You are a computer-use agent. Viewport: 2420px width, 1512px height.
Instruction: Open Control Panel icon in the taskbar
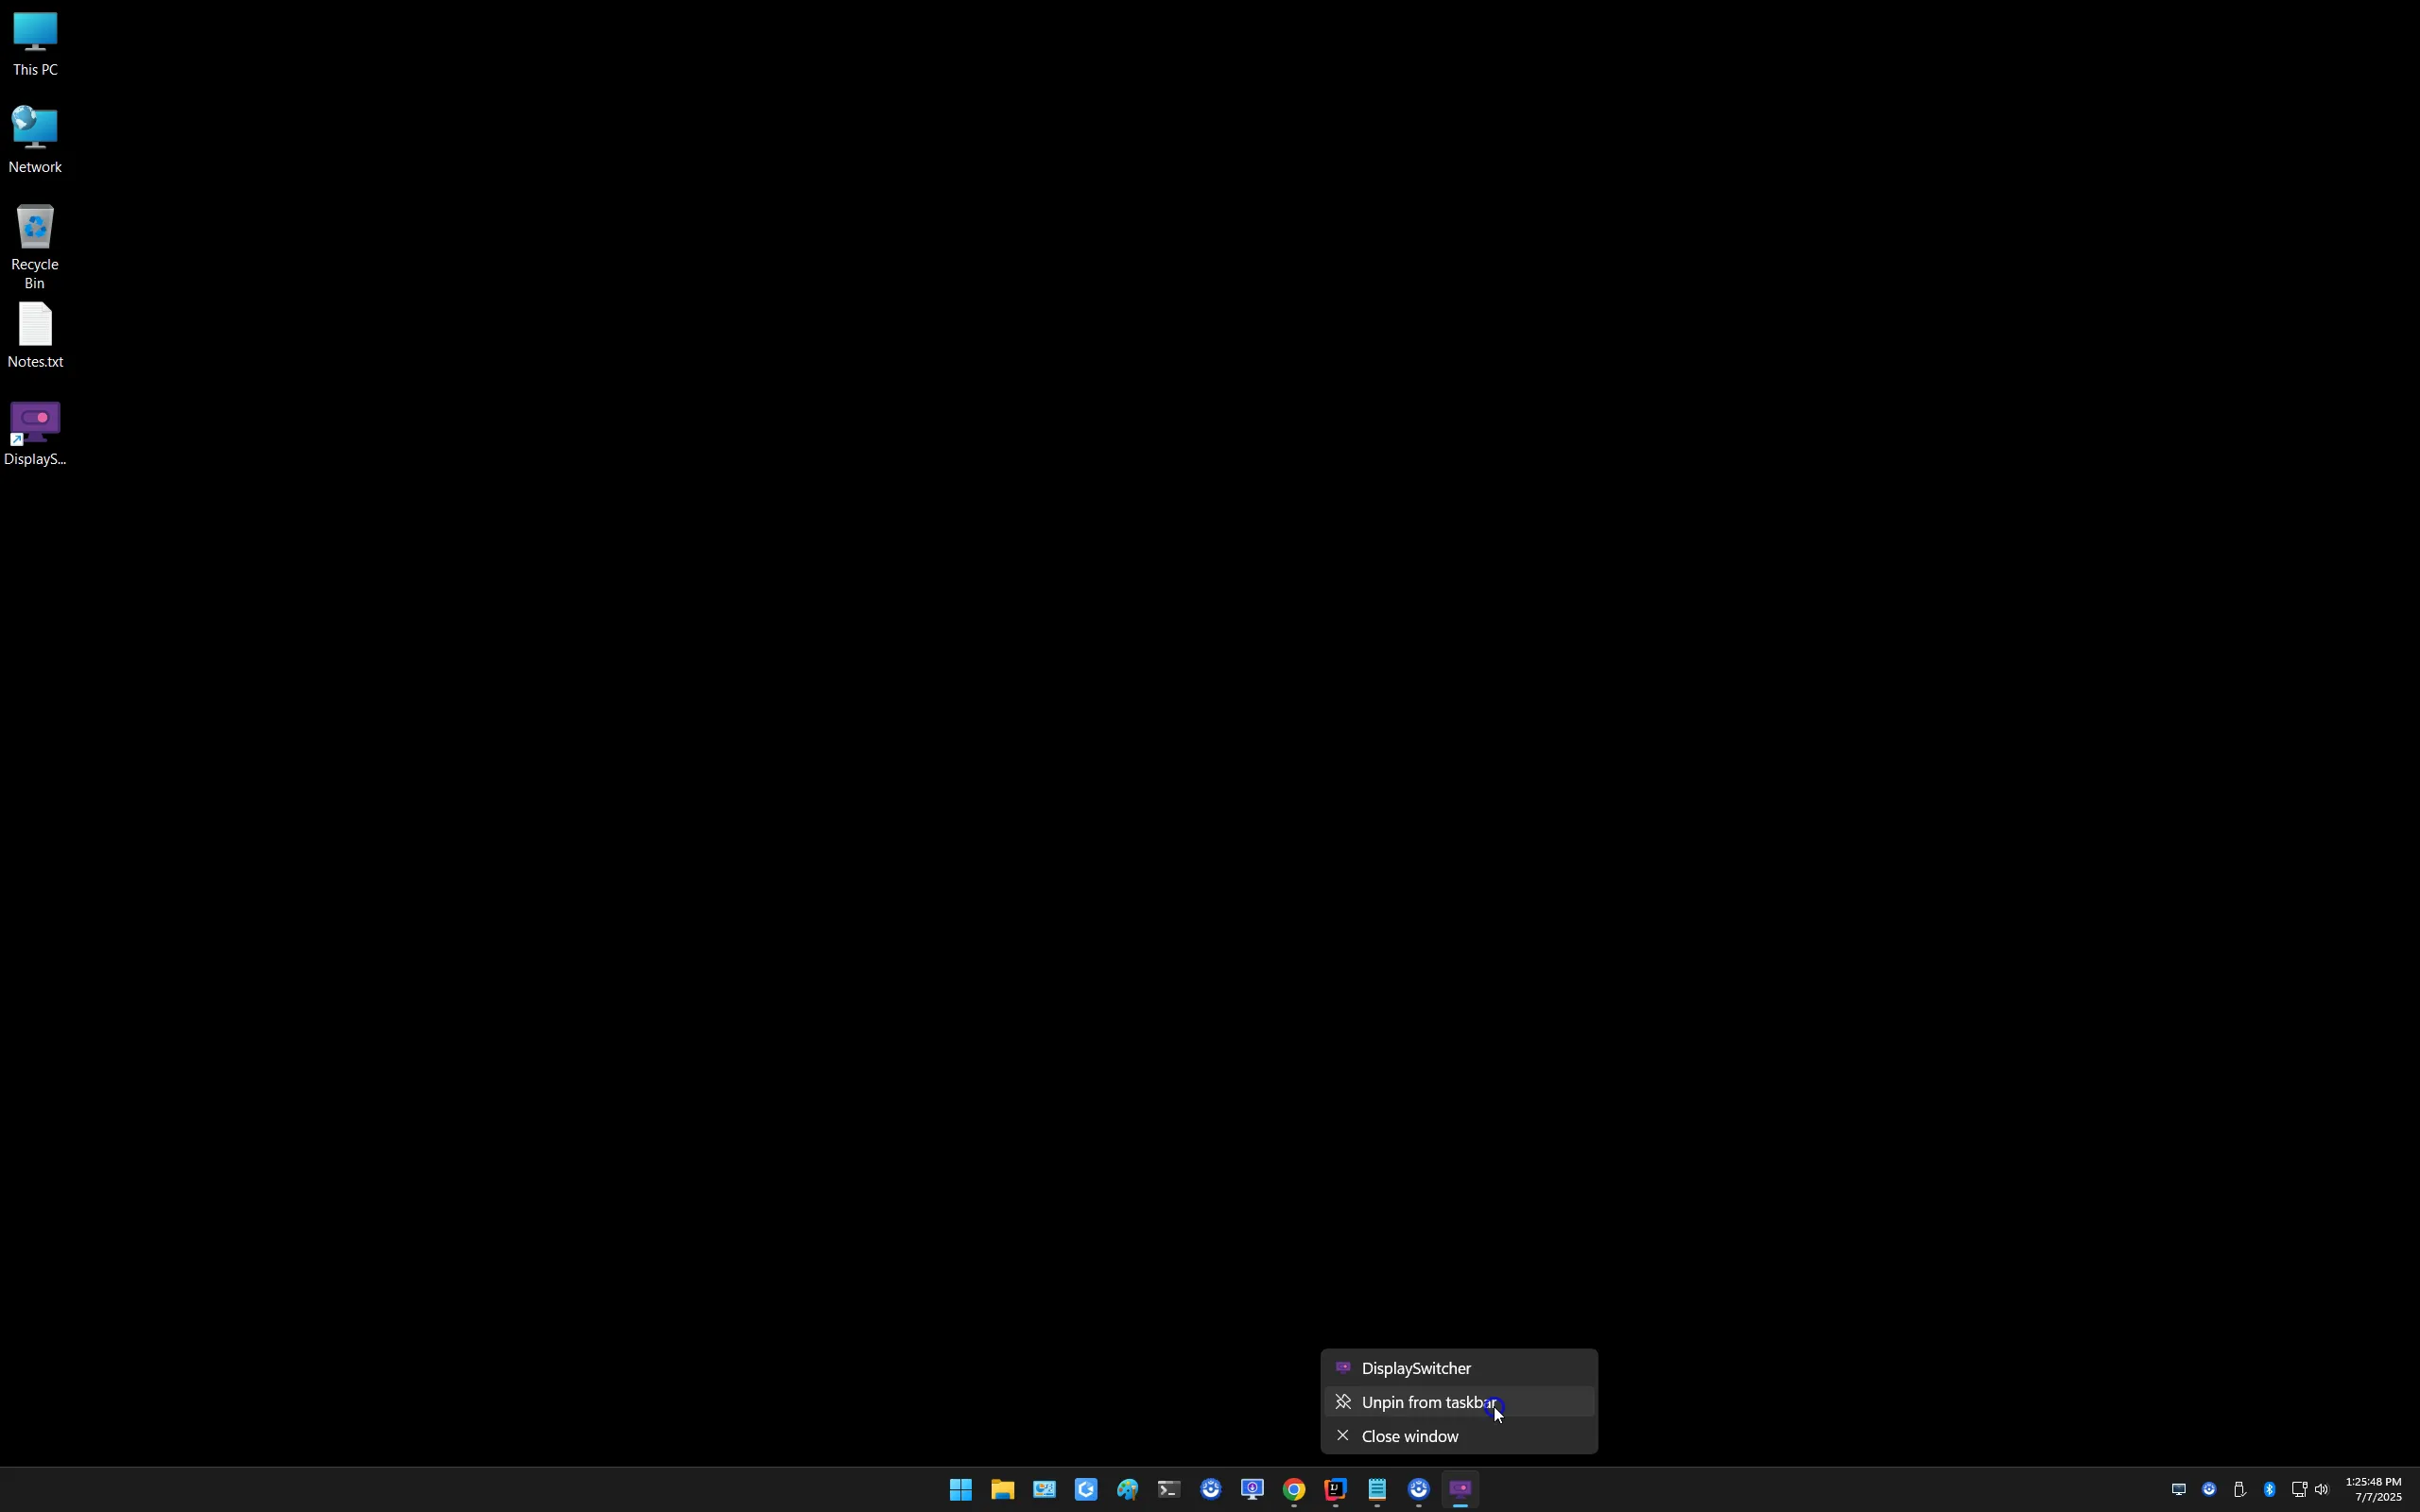1044,1490
